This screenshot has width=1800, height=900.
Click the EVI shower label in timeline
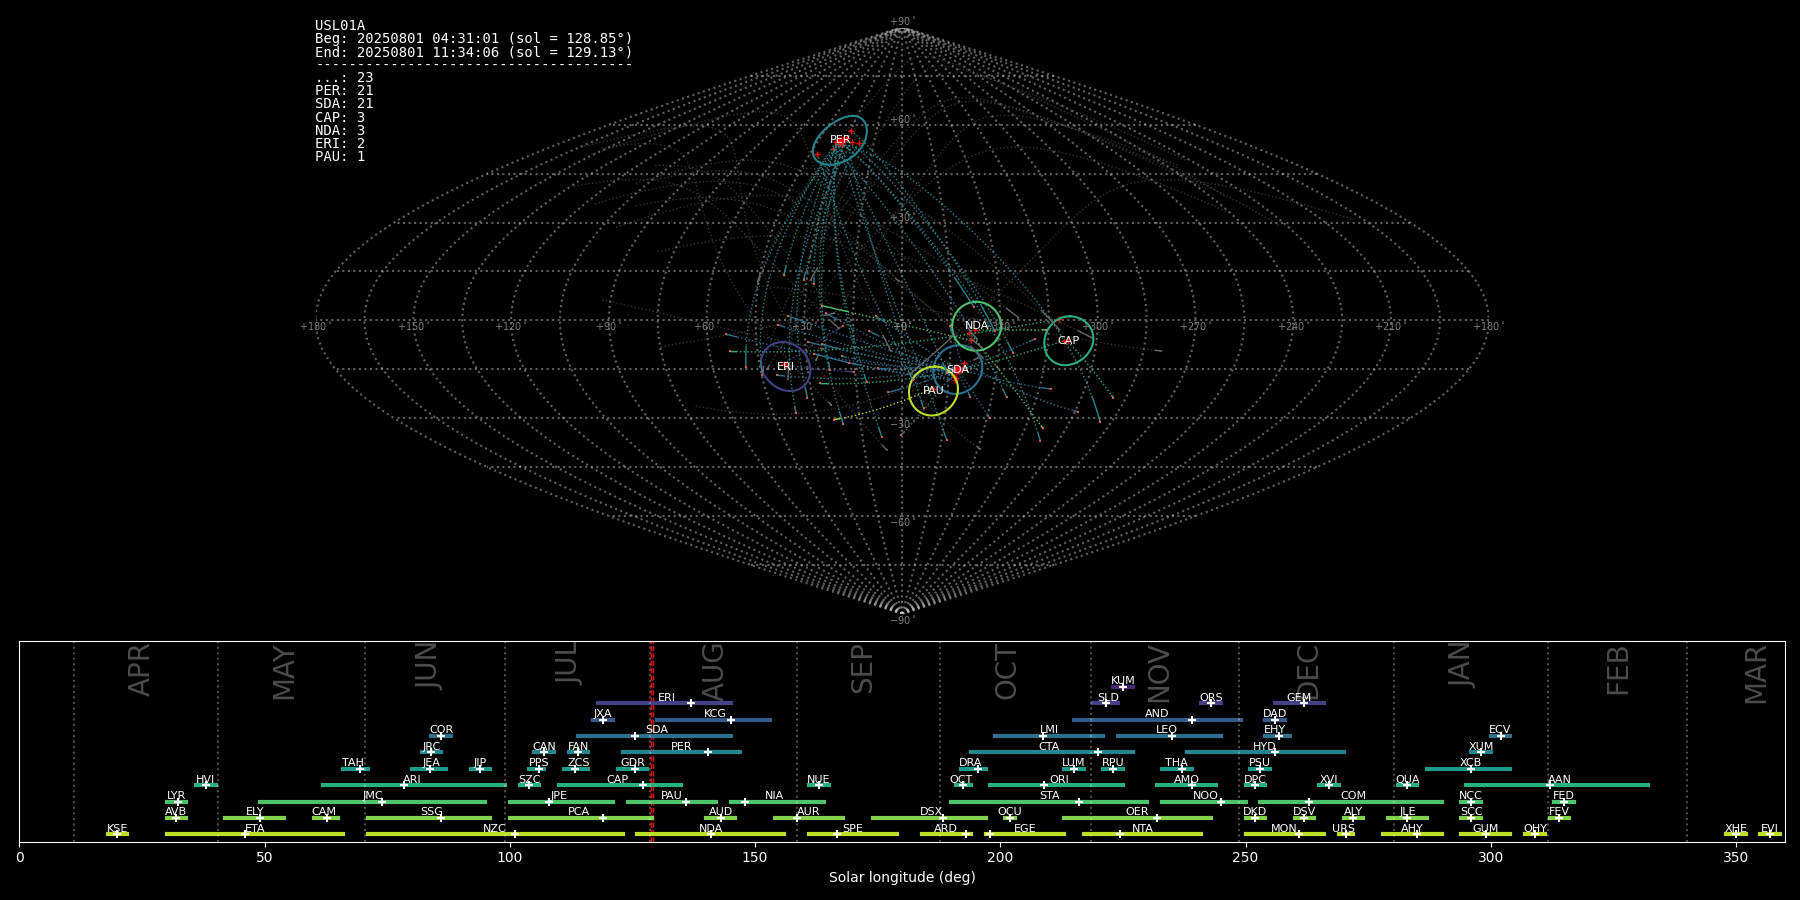click(1769, 829)
